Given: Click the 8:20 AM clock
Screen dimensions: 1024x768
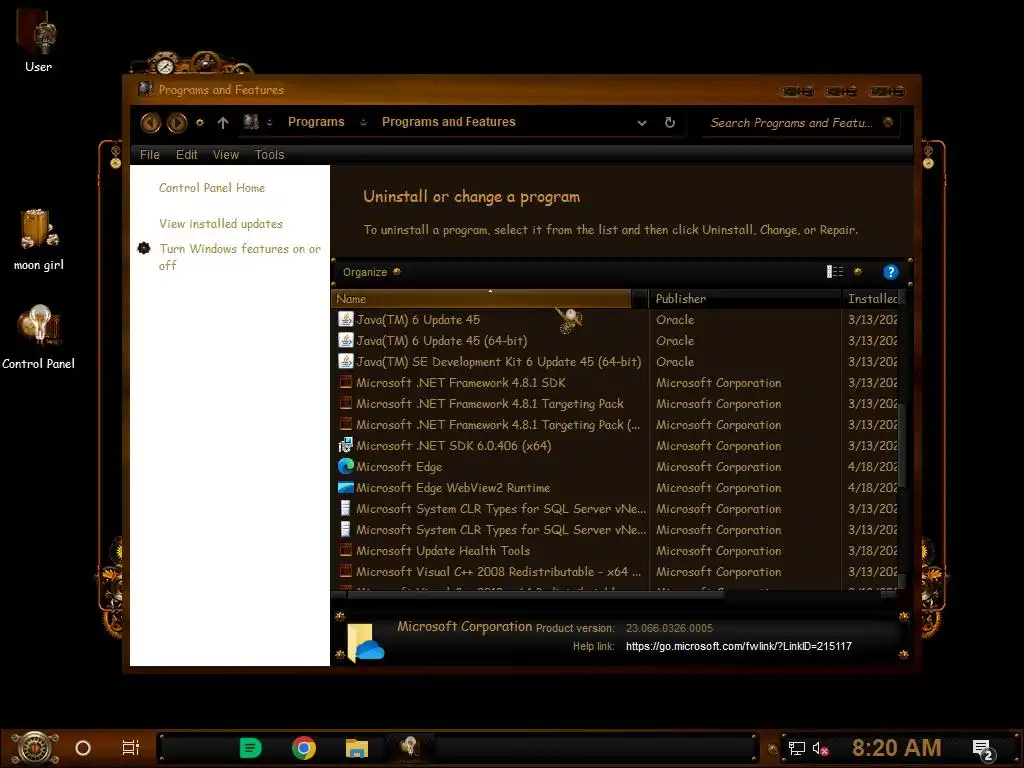Looking at the screenshot, I should [896, 748].
